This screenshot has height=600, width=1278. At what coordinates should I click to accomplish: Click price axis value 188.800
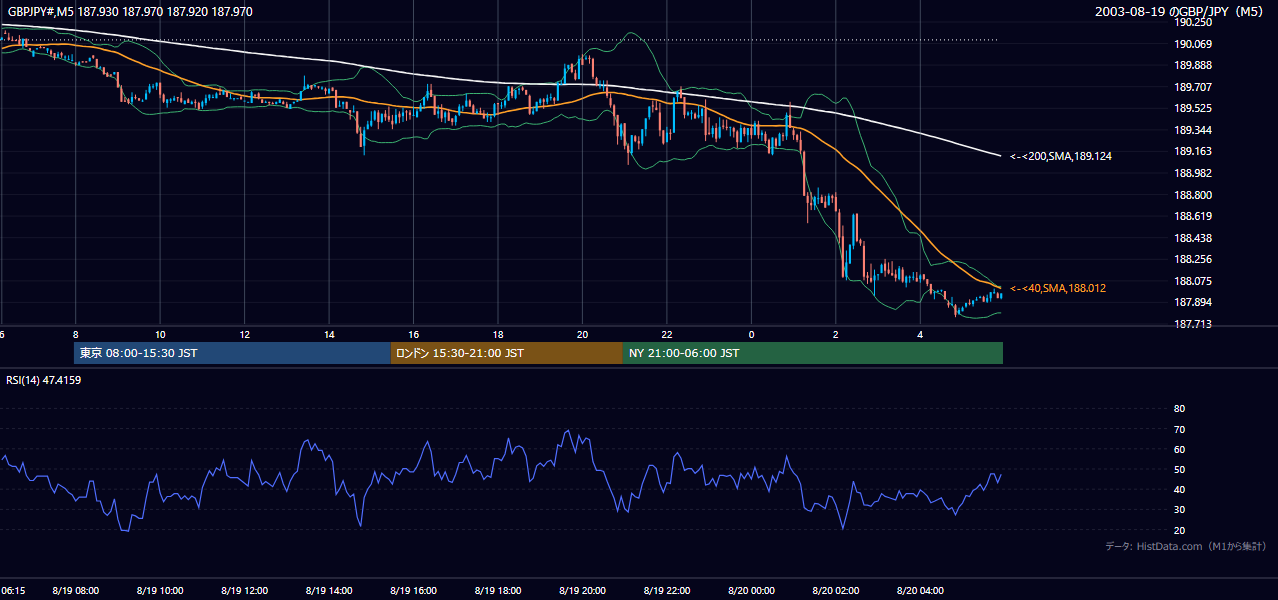click(1193, 195)
